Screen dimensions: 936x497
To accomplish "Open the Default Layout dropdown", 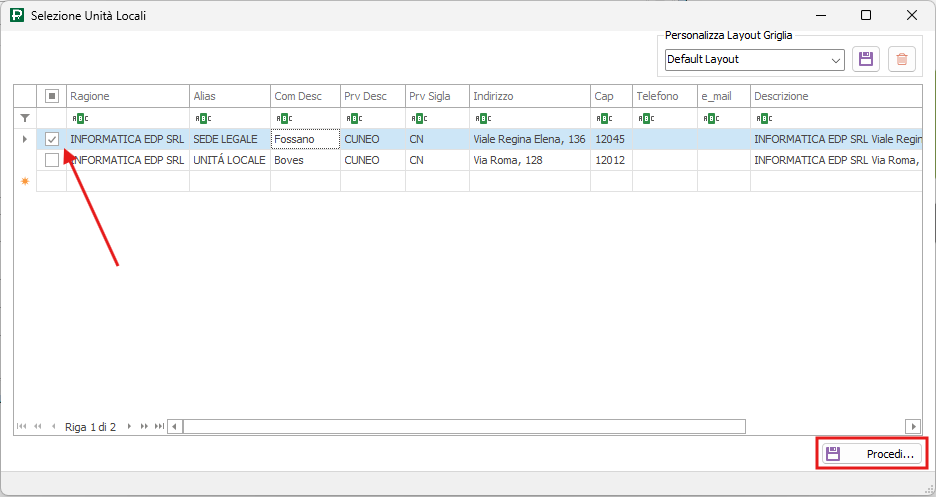I will tap(836, 60).
